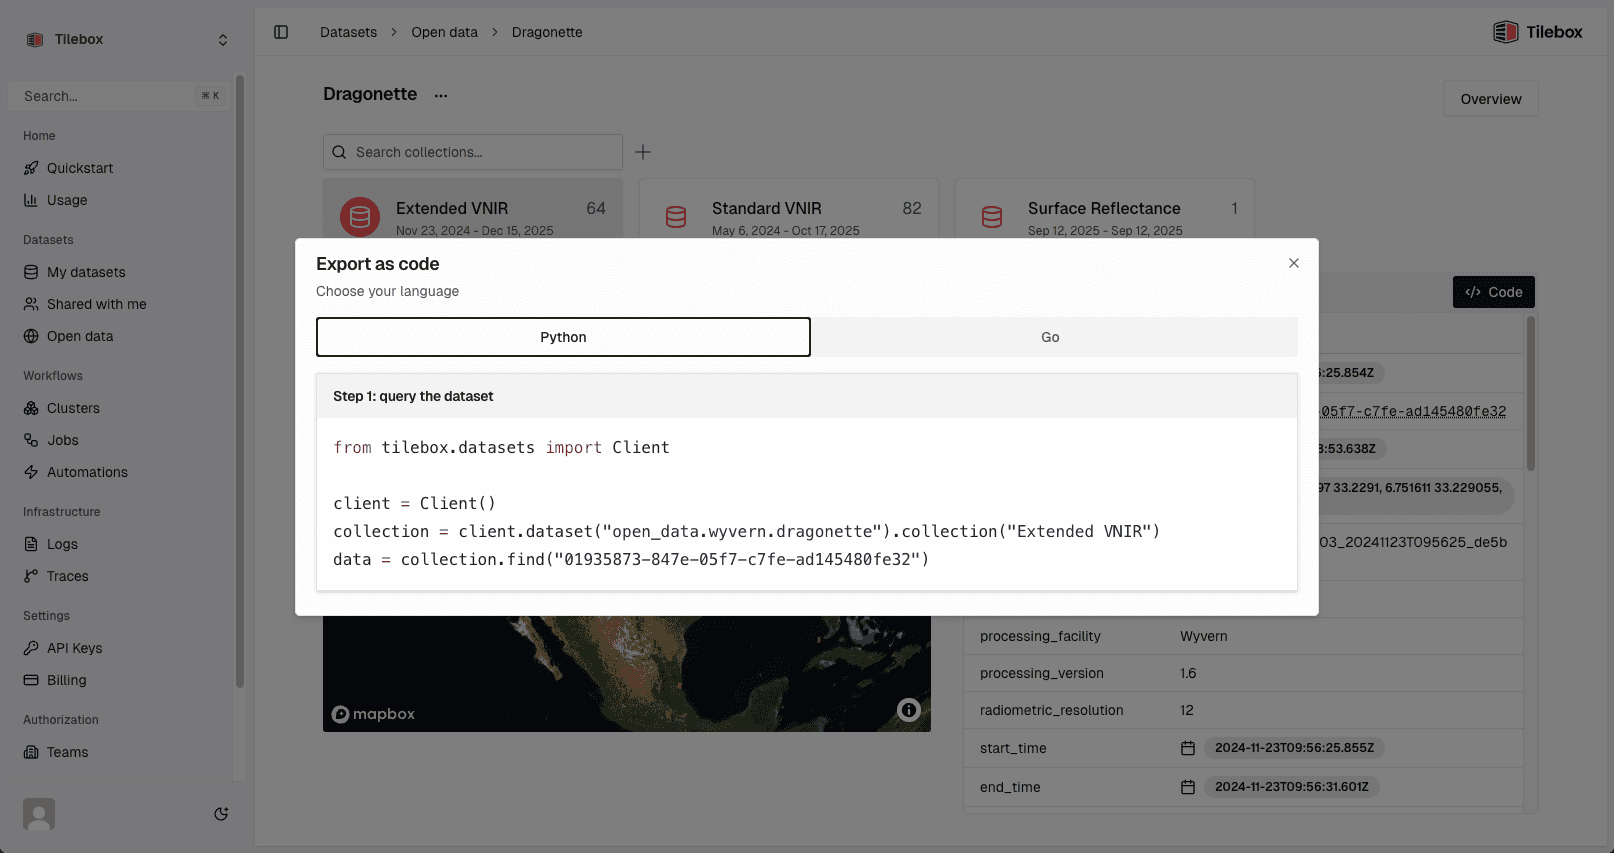Open Quickstart rocket icon
The height and width of the screenshot is (853, 1614).
click(x=31, y=168)
